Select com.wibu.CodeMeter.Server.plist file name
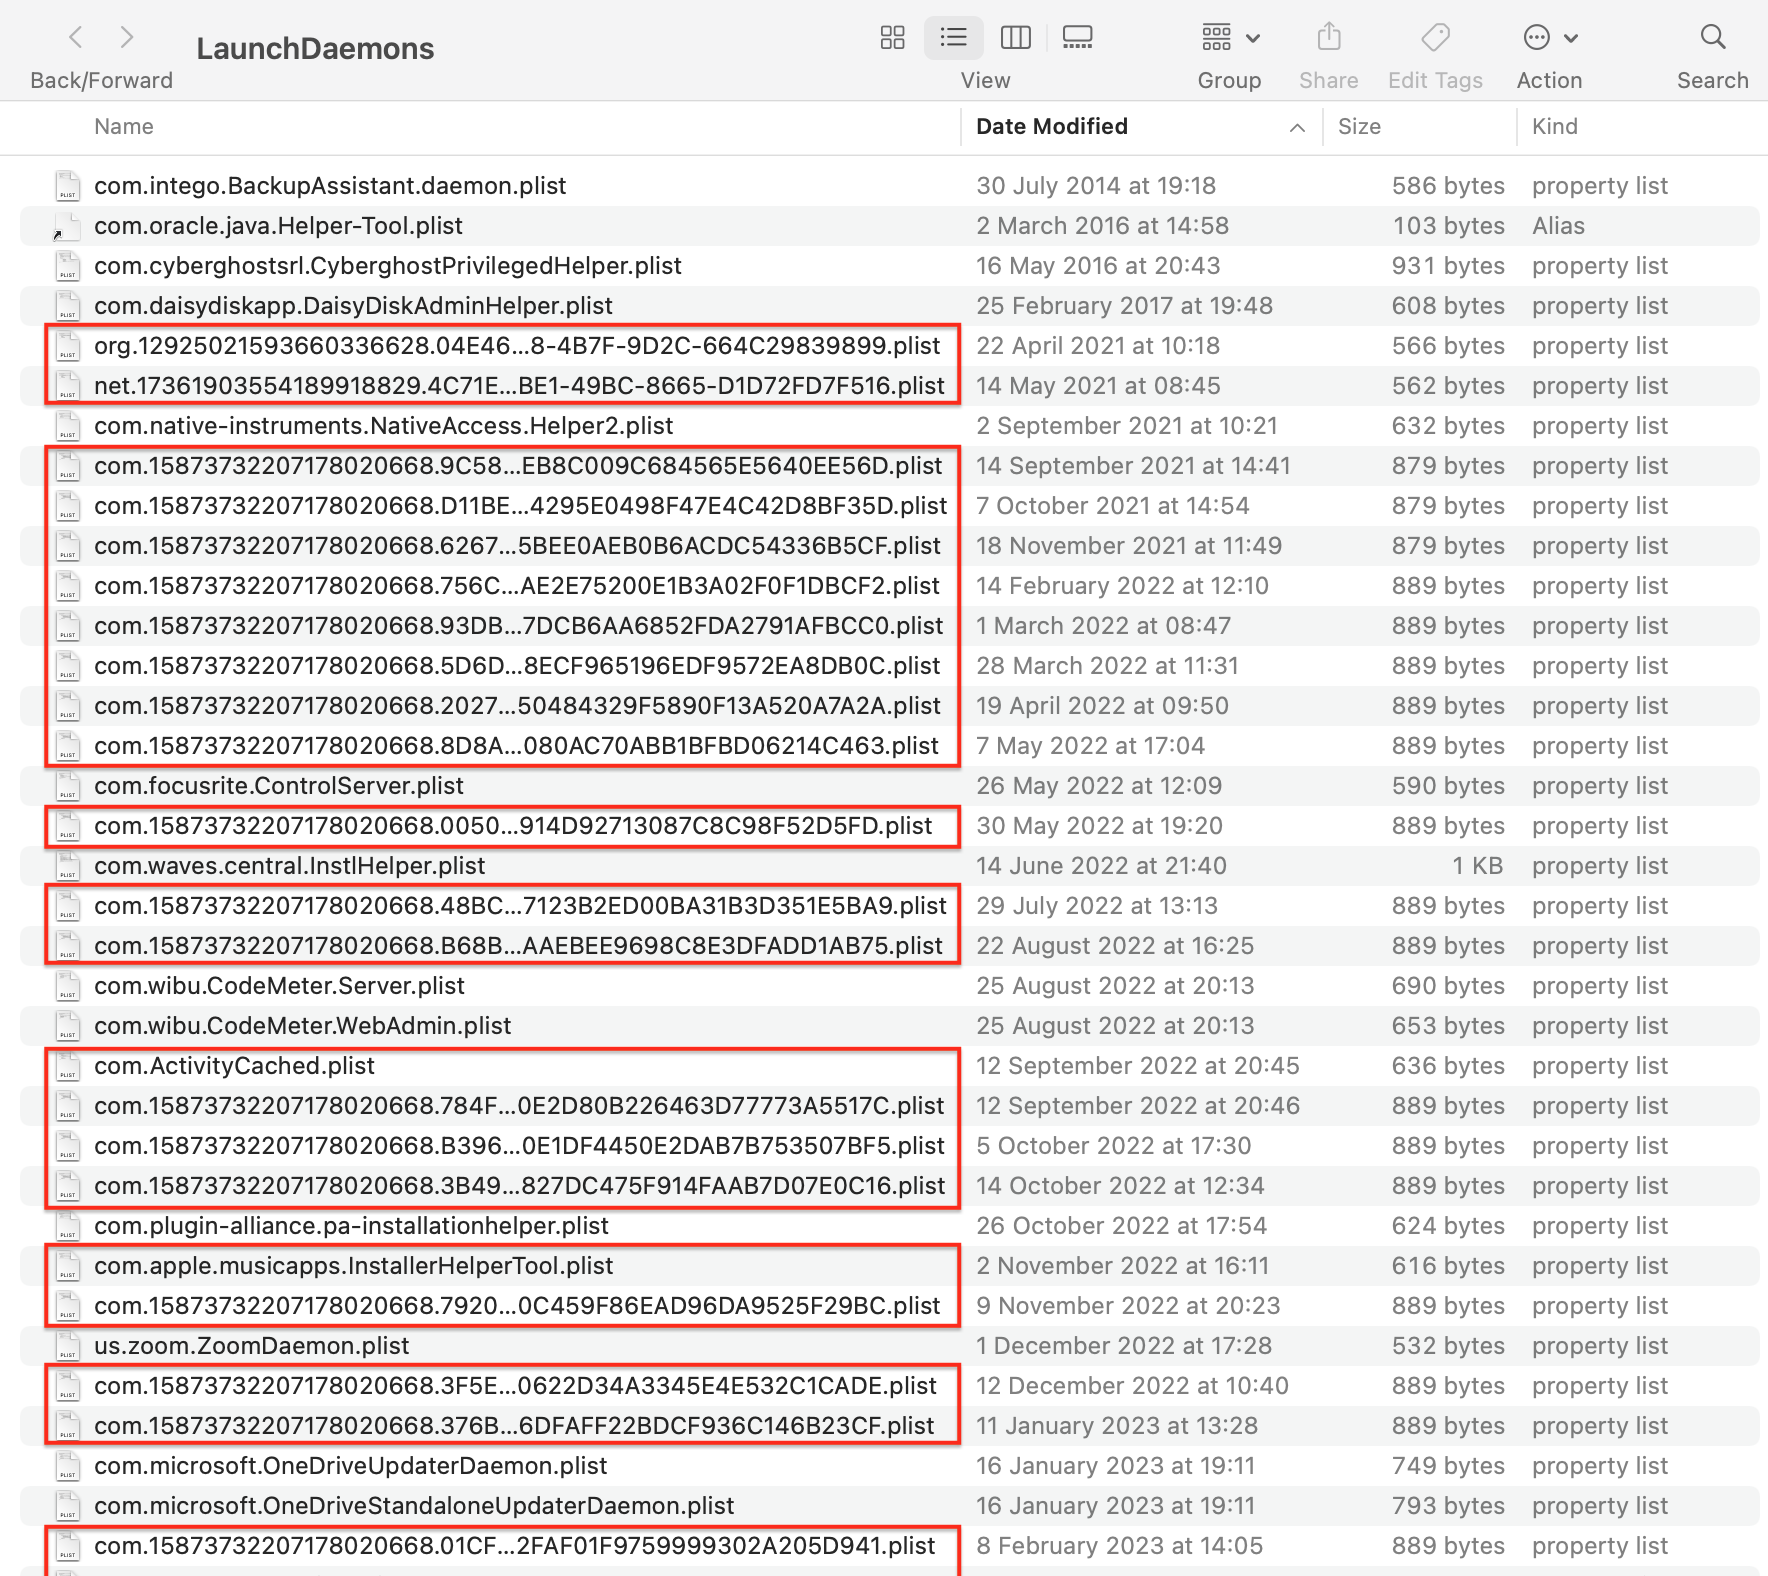The width and height of the screenshot is (1768, 1576). tap(279, 986)
